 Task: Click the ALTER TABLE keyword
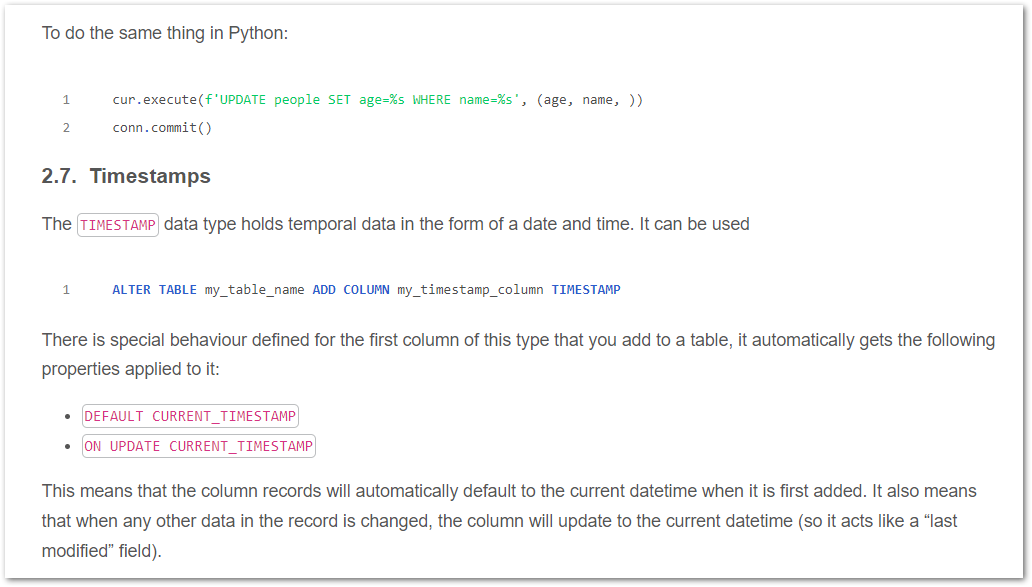tap(154, 290)
